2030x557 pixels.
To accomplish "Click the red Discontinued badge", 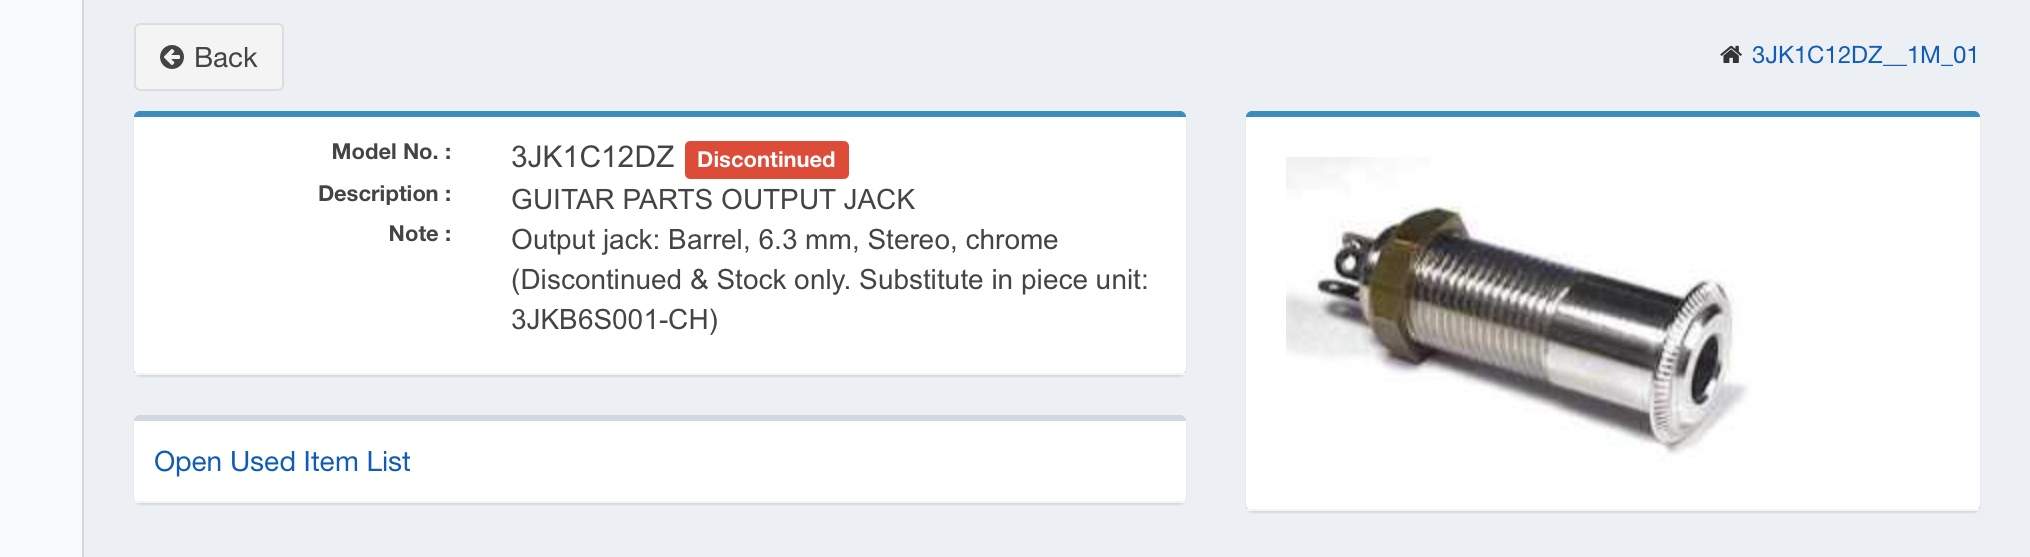I will pos(766,159).
